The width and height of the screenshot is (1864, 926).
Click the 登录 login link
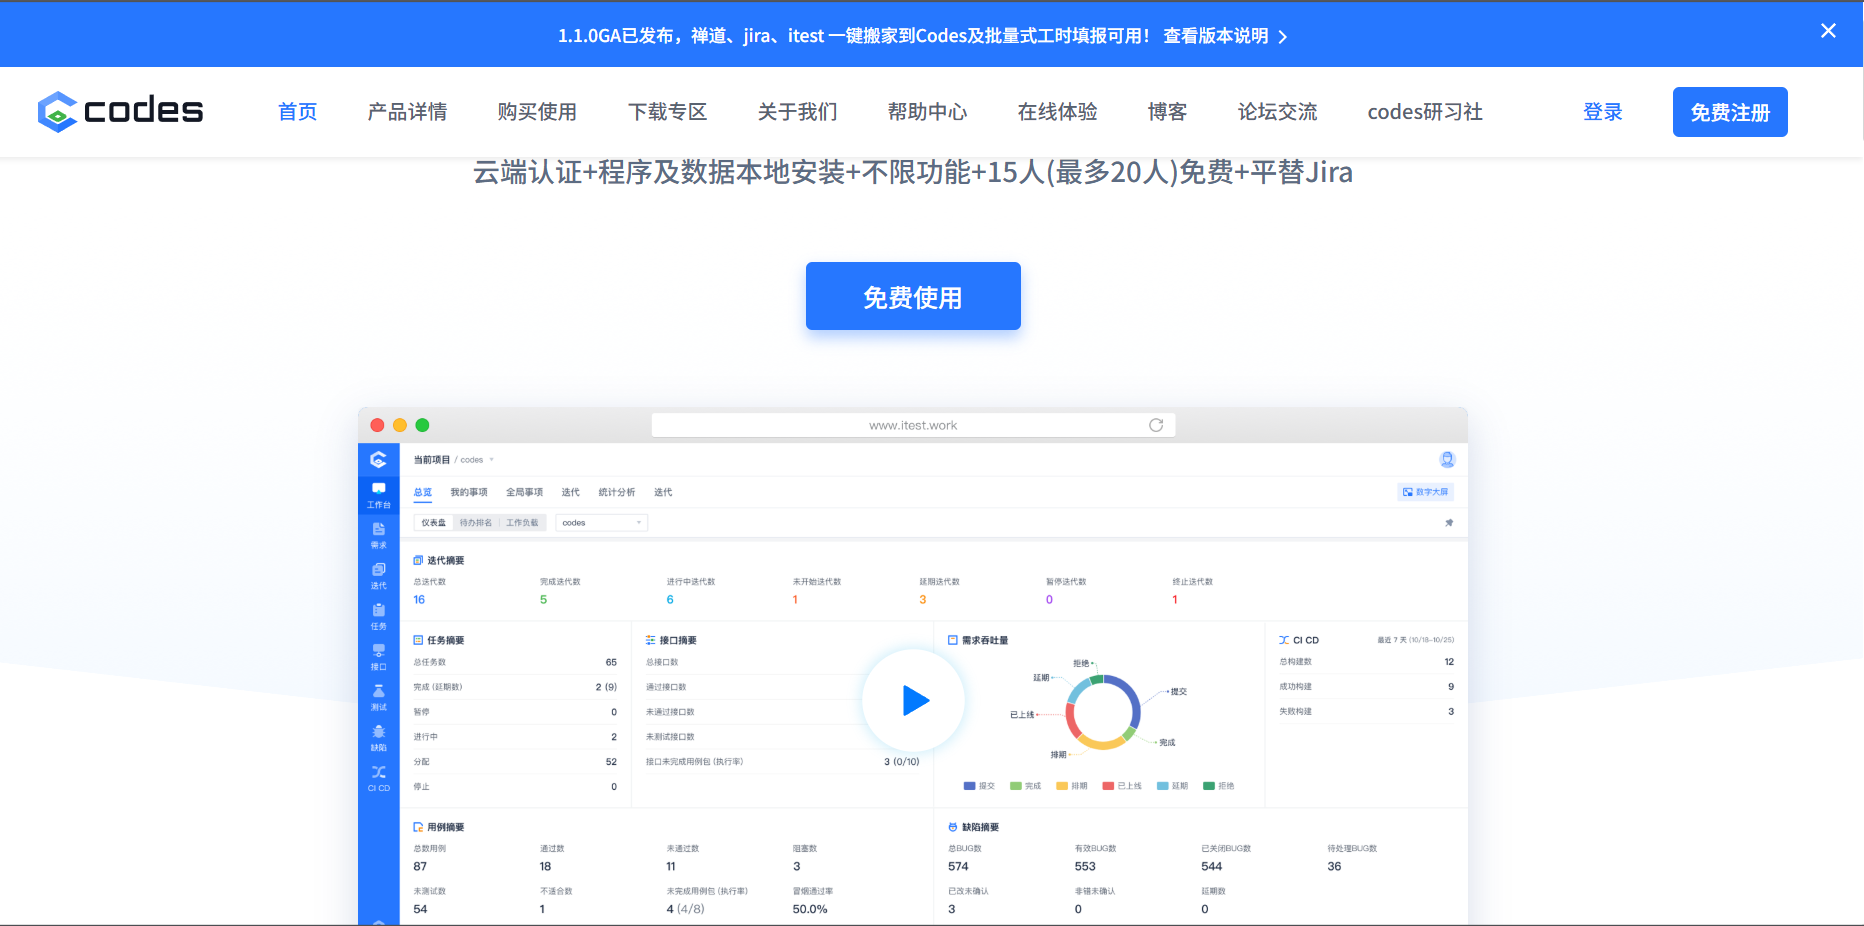[1602, 112]
